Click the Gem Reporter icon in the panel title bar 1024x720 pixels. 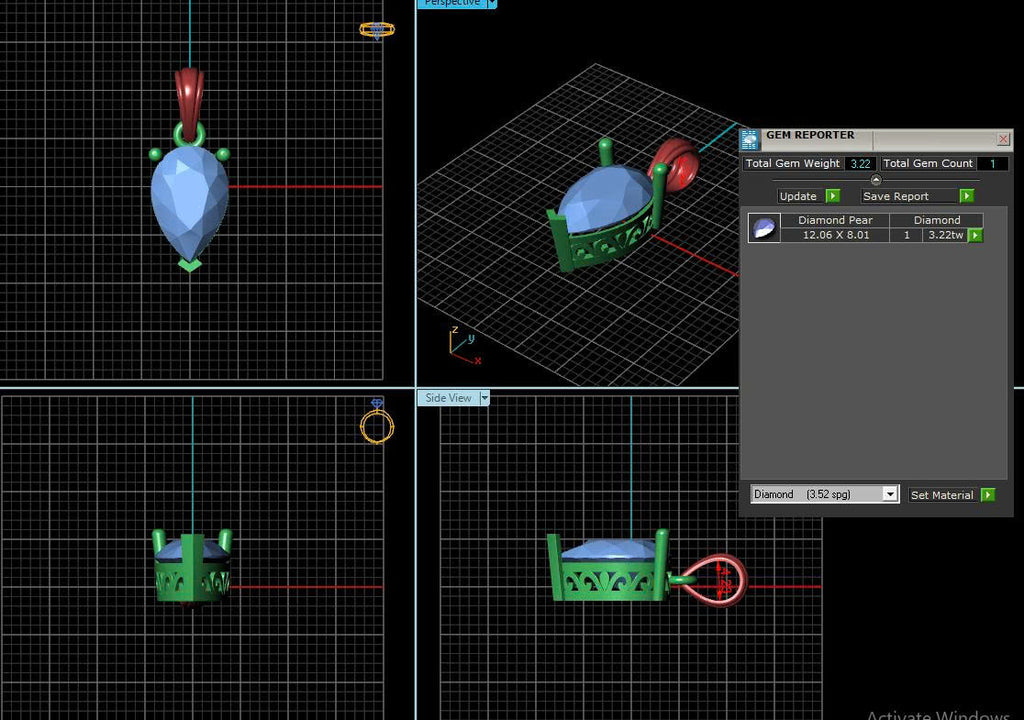click(749, 139)
